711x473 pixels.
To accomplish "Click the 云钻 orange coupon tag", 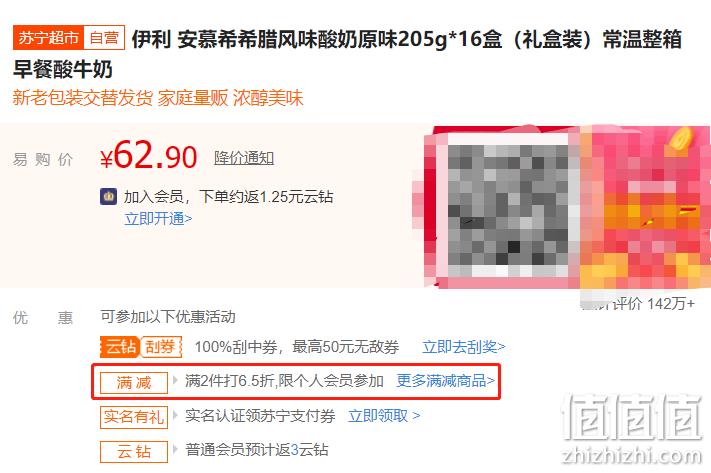I will point(120,347).
